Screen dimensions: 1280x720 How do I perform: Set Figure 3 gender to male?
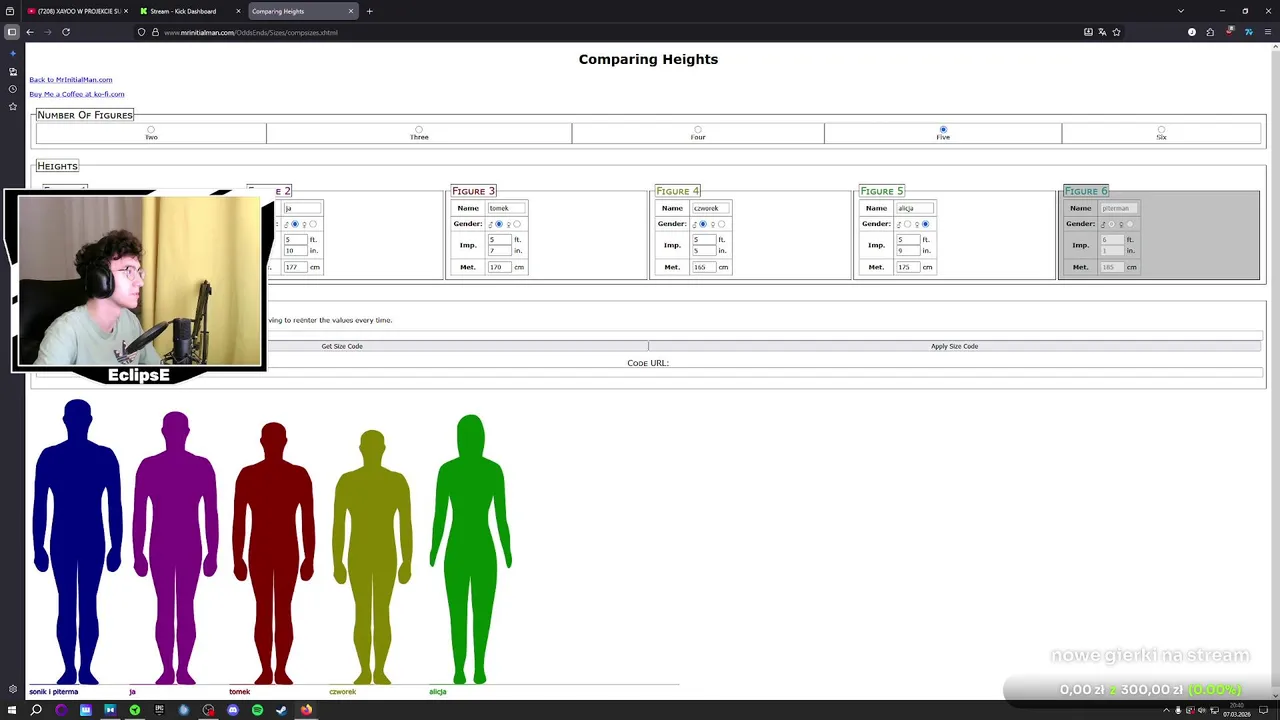499,224
